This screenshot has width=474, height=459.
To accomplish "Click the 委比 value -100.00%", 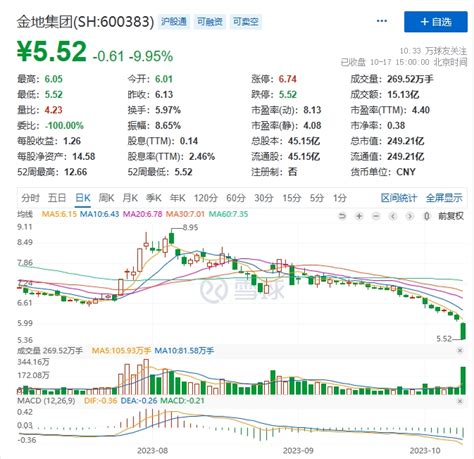I will tap(64, 126).
